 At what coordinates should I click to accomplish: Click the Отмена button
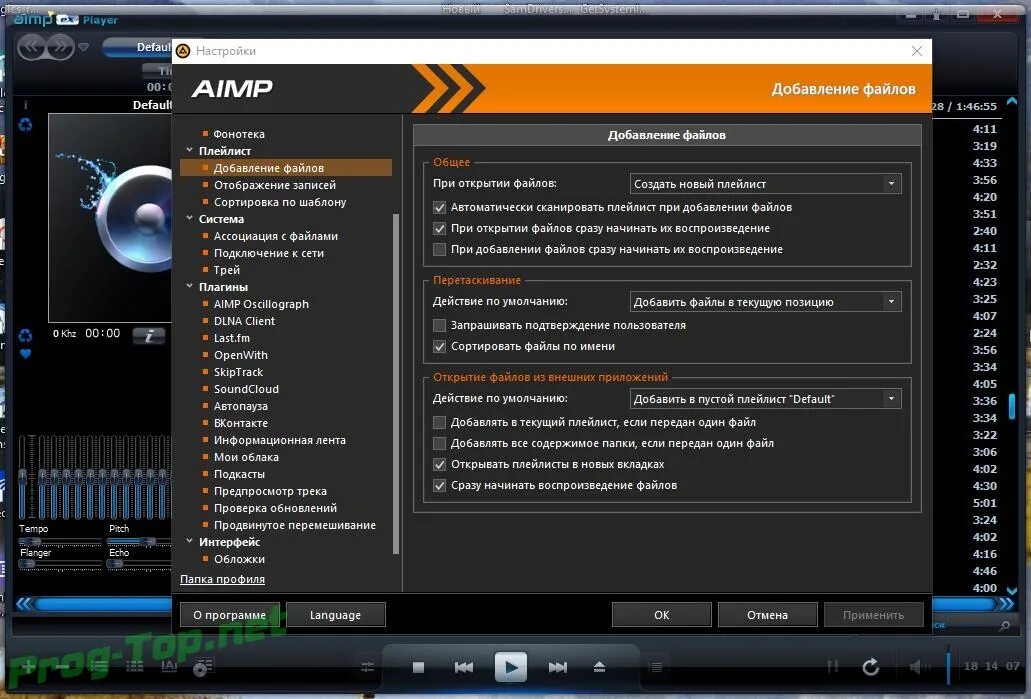(x=767, y=615)
